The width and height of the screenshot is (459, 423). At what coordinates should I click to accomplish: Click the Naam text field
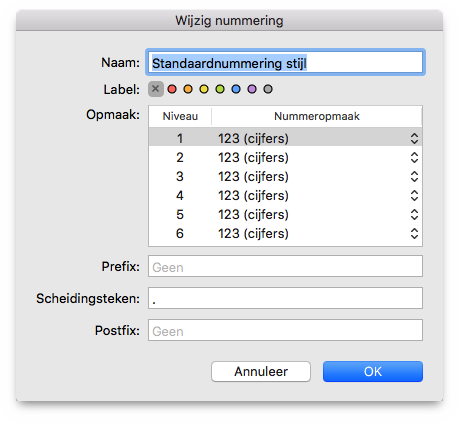(x=285, y=62)
